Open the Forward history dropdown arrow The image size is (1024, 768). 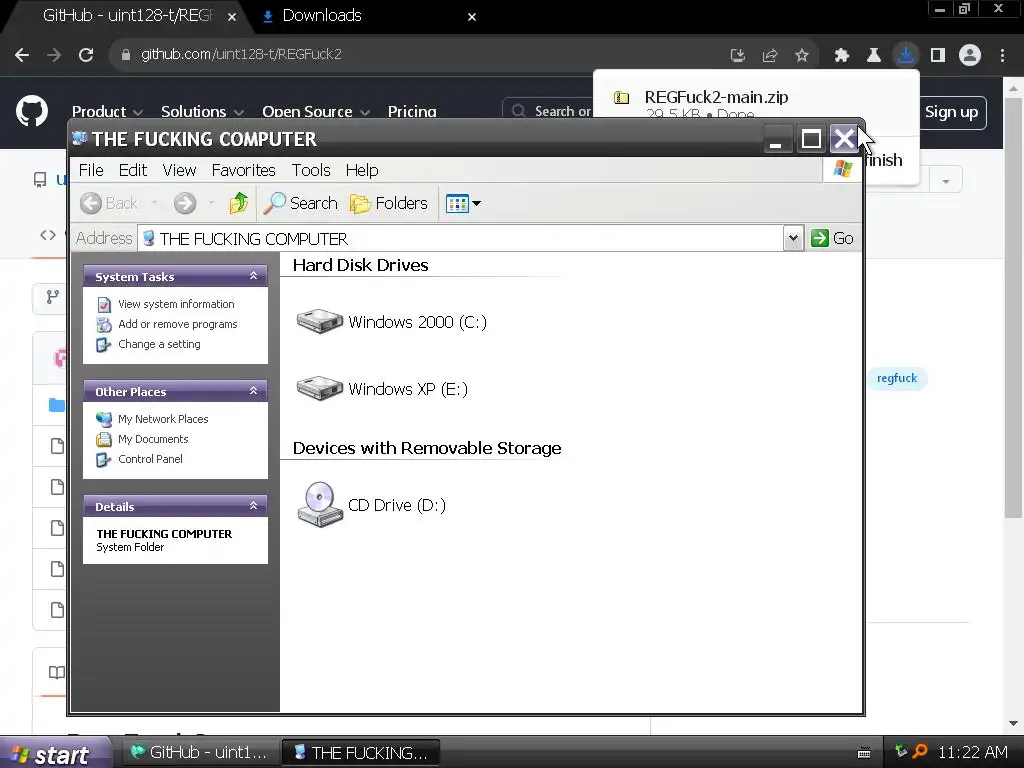click(212, 203)
